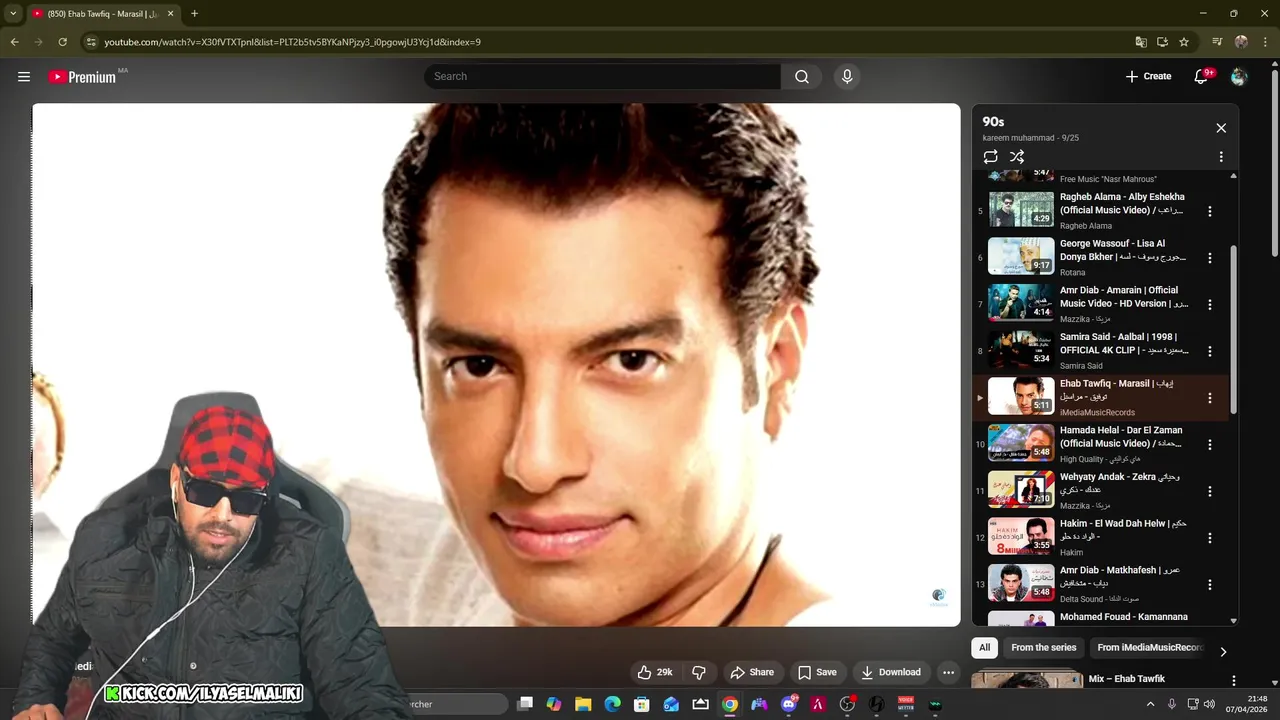Save the video to a playlist
The image size is (1280, 720).
pyautogui.click(x=817, y=672)
